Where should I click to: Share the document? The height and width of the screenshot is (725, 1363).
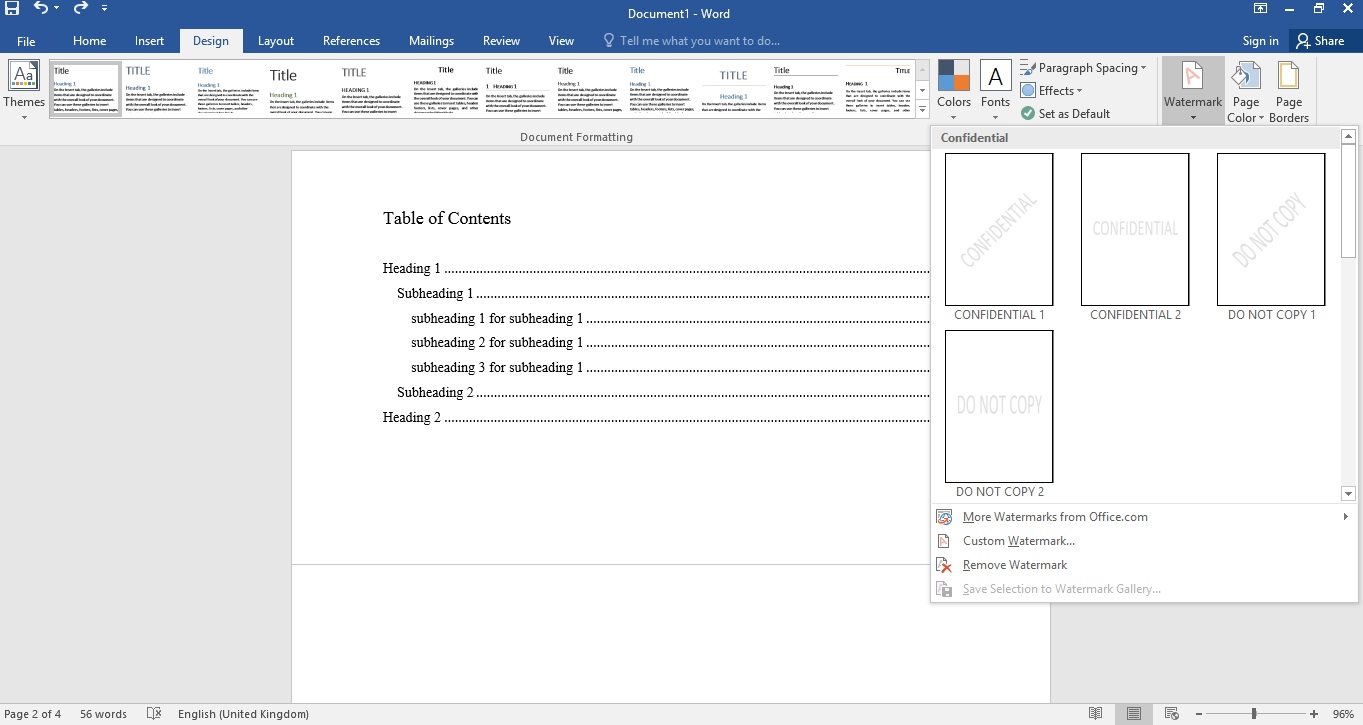pos(1319,41)
